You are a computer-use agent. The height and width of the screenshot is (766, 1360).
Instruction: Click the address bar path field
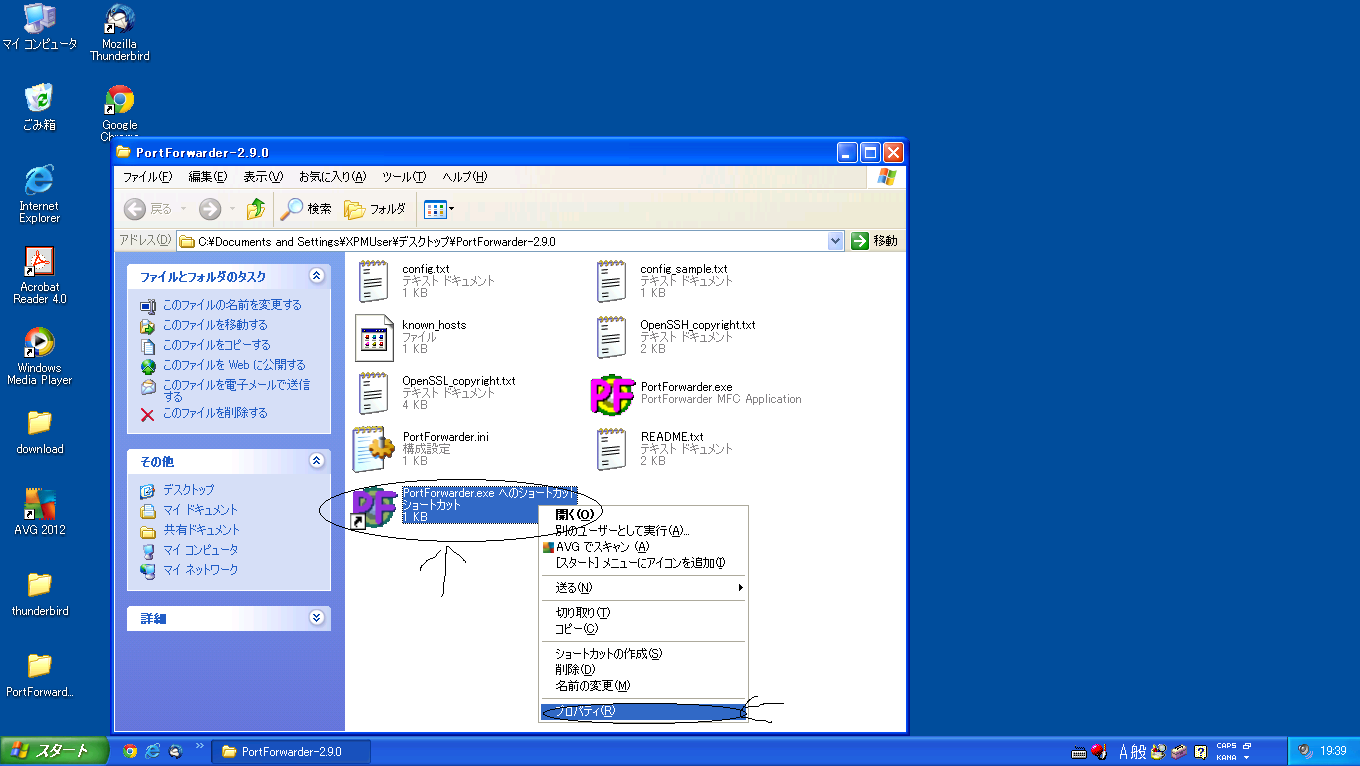click(500, 241)
